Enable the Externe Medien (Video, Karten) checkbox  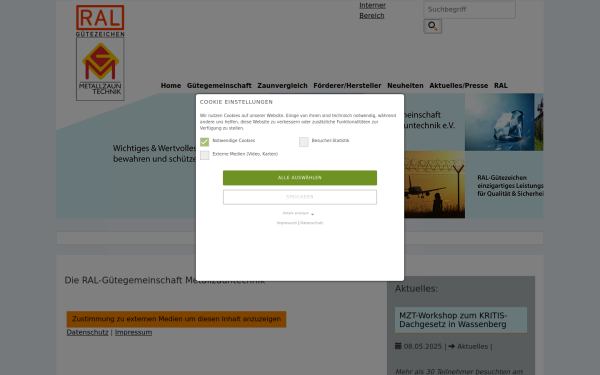[204, 155]
